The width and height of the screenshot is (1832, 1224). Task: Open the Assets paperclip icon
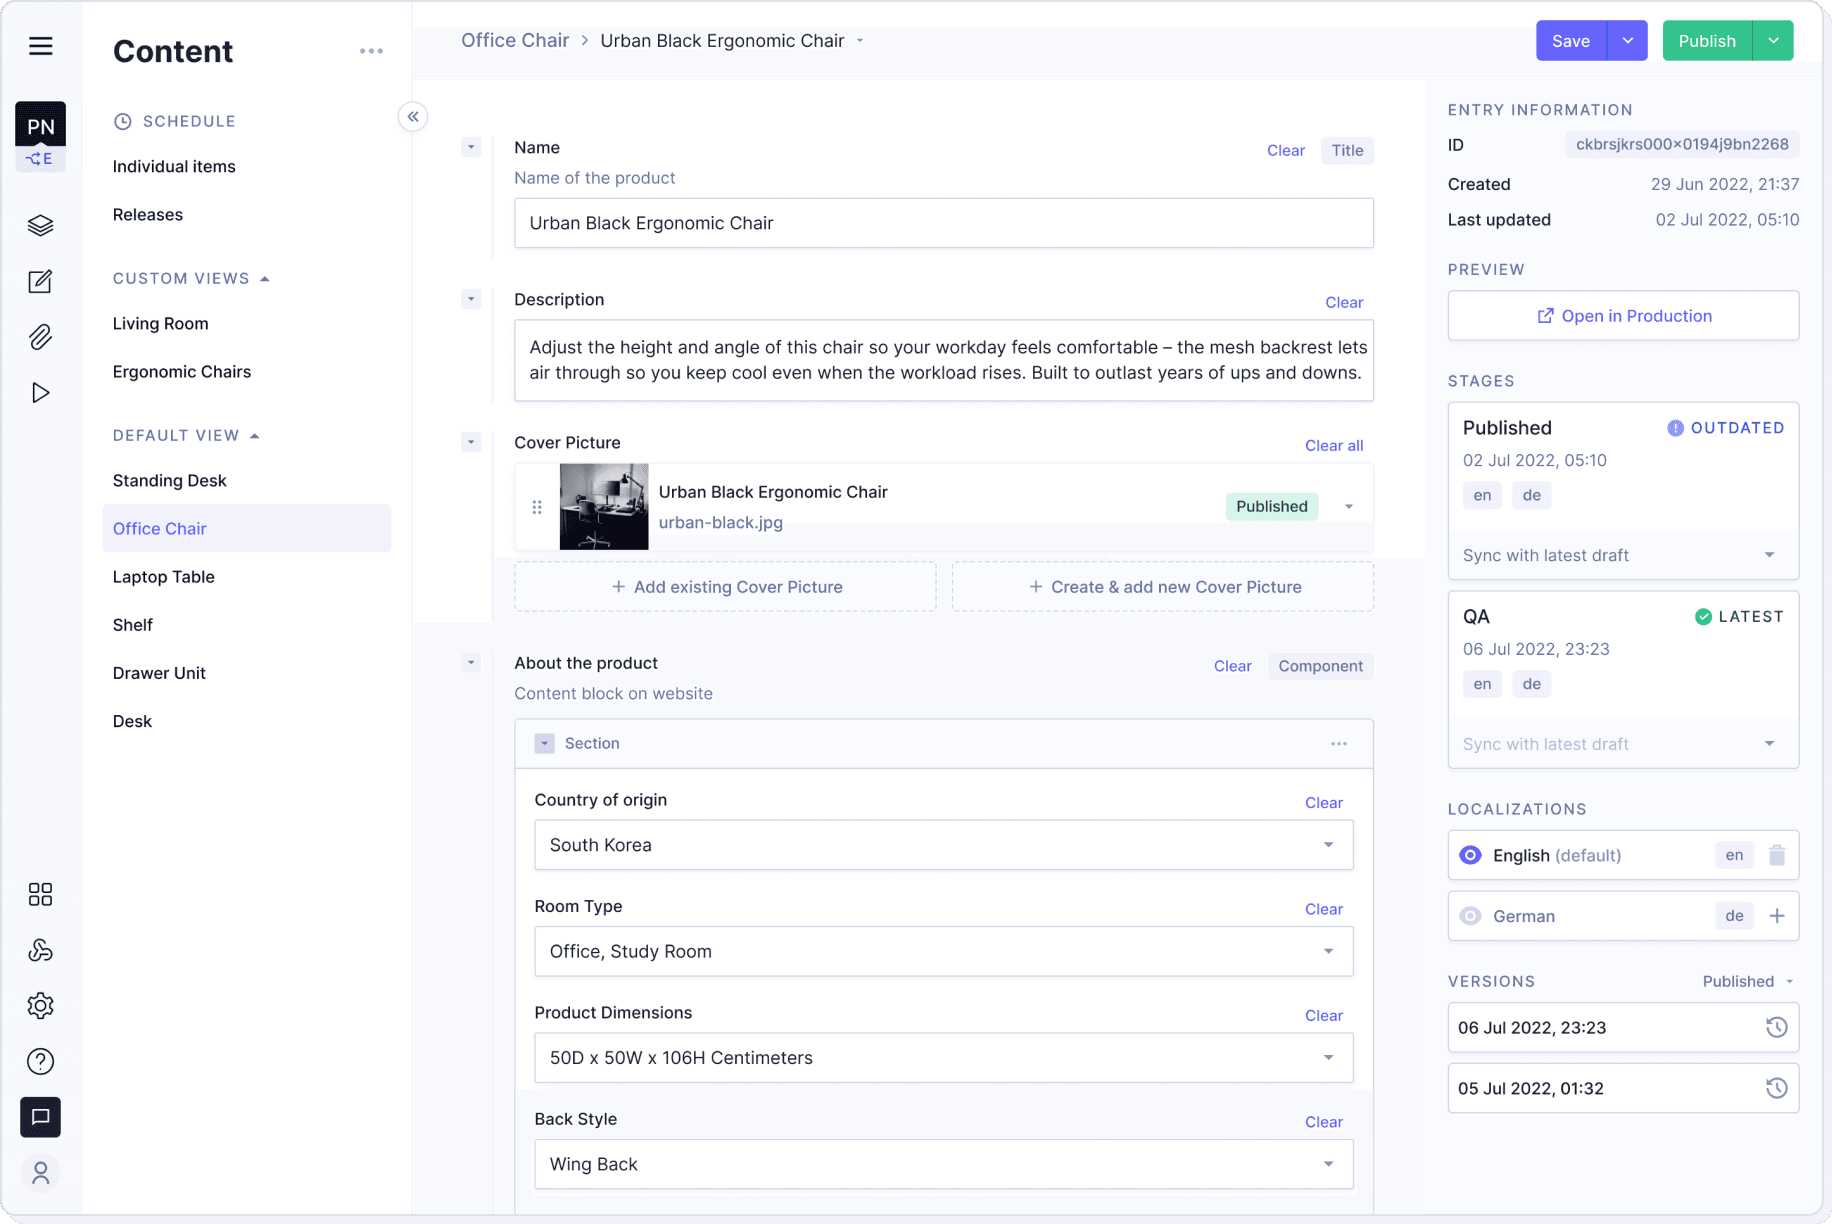(x=40, y=337)
